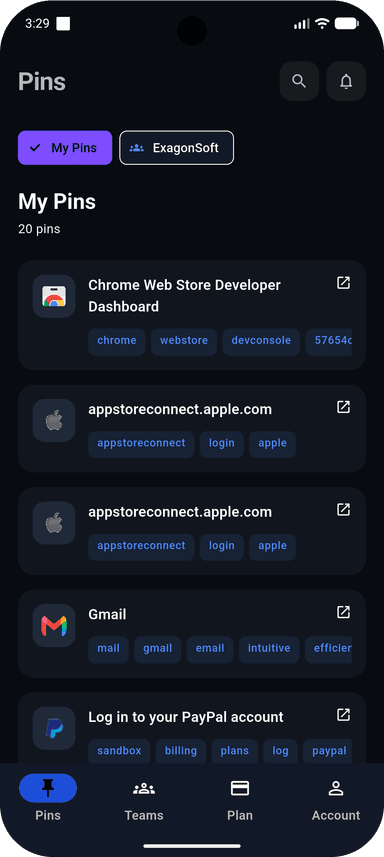Screen dimensions: 384x857
Task: Open Chrome Web Store Developer Dashboard externally
Action: (343, 283)
